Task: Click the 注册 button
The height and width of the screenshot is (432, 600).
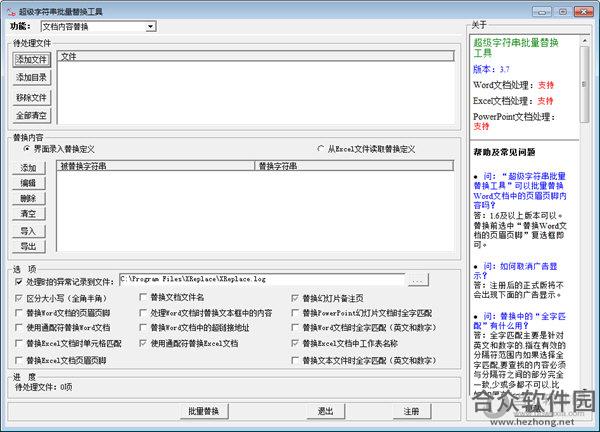Action: coord(411,411)
